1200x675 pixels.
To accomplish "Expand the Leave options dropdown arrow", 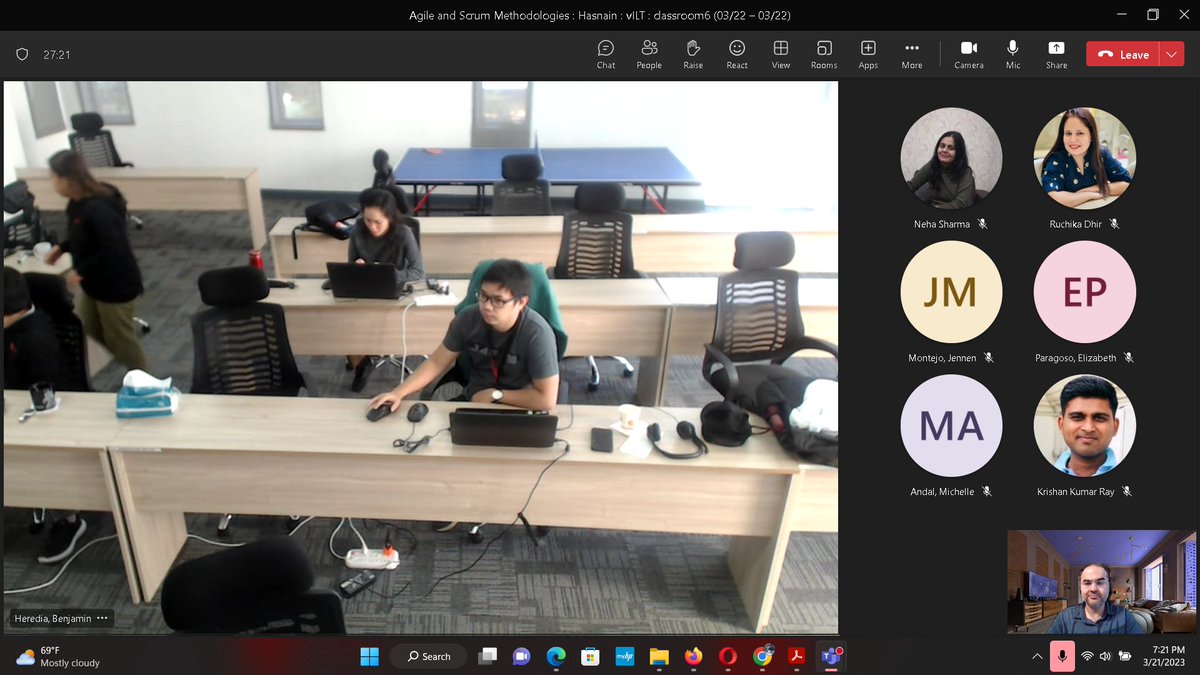I will pyautogui.click(x=1172, y=55).
